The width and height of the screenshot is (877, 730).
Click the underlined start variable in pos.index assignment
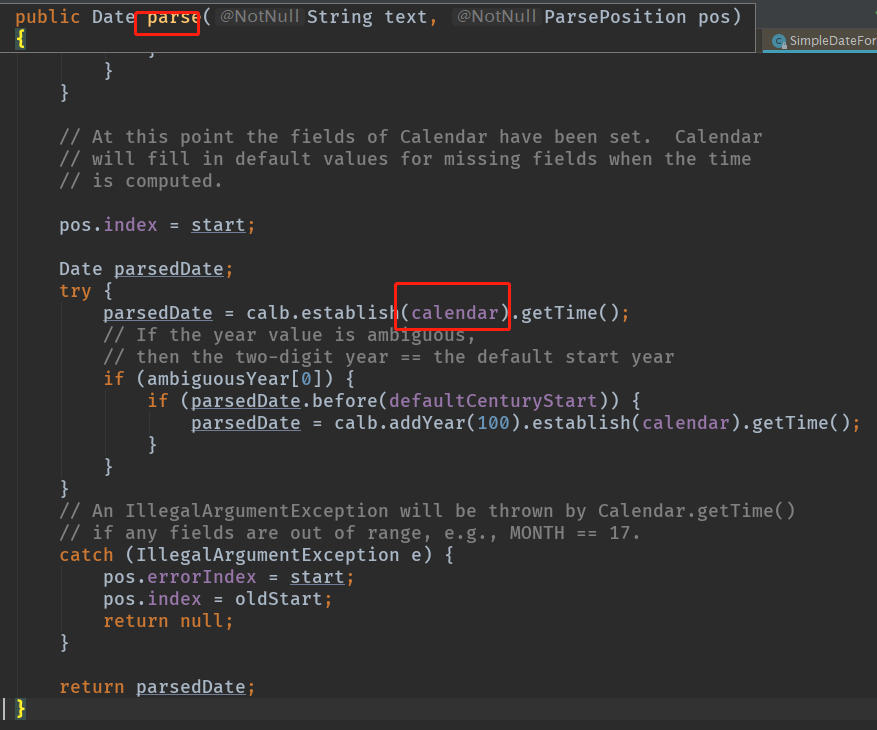pos(217,224)
